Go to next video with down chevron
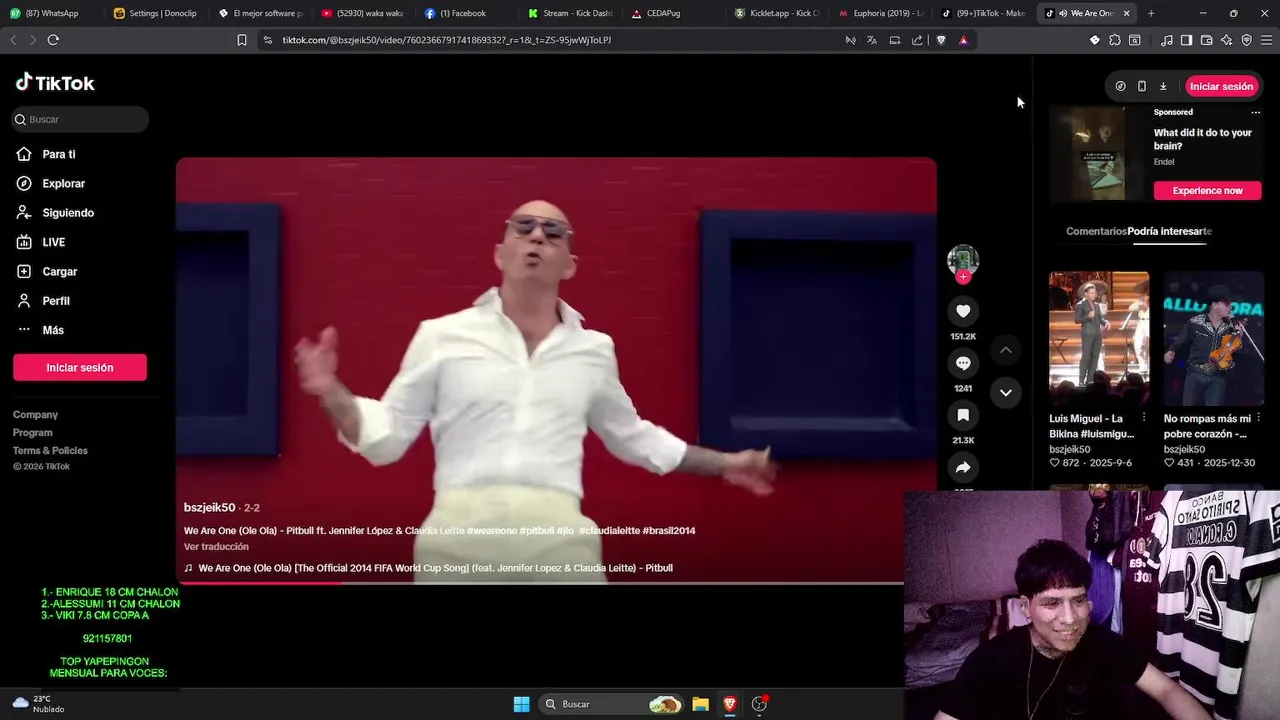This screenshot has height=720, width=1280. tap(1006, 392)
